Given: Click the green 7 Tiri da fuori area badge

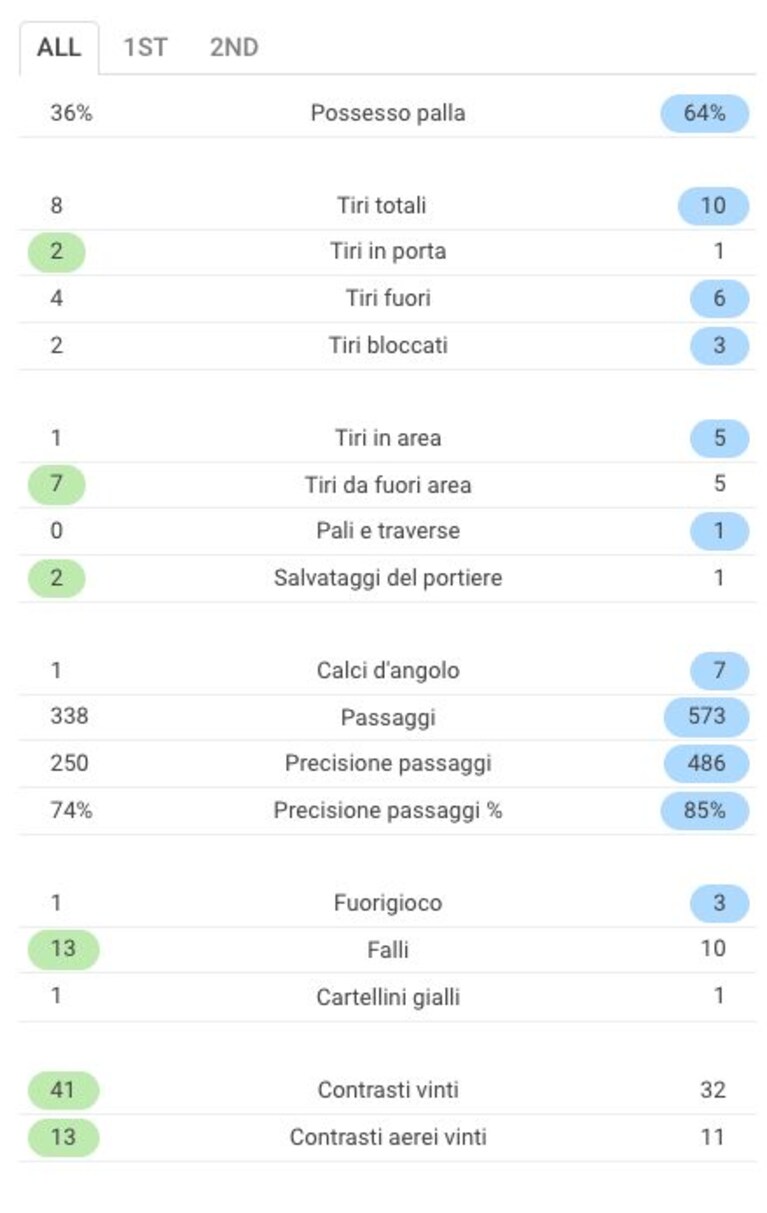Looking at the screenshot, I should pos(56,485).
